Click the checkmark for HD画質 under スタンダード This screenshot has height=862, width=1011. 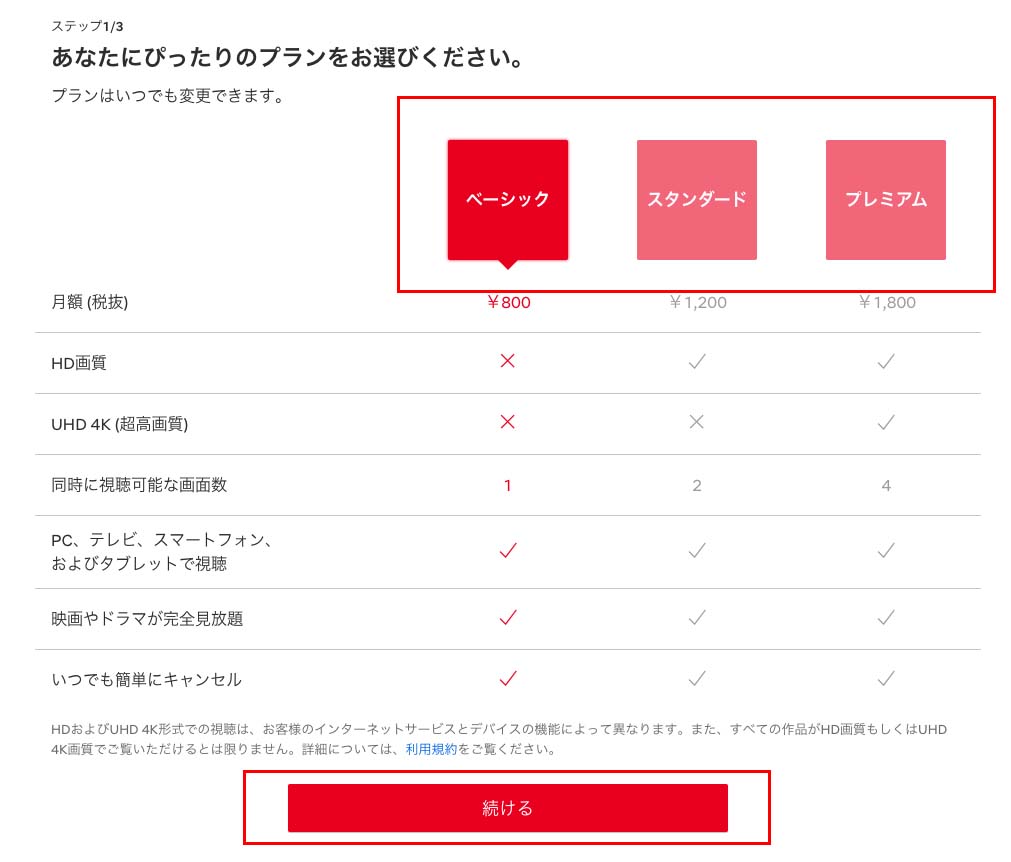tap(696, 360)
